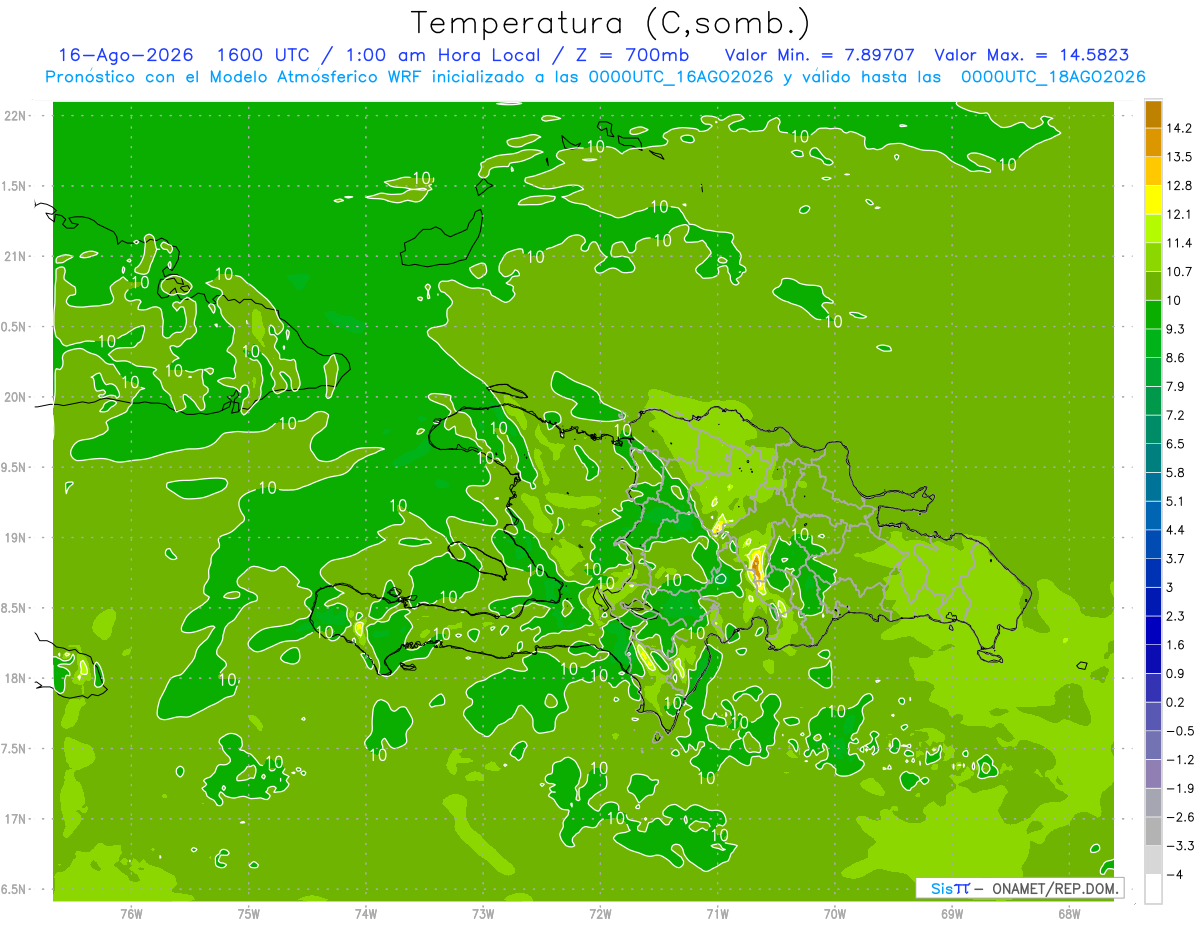
Task: Click the '71W' longitude label
Action: [717, 913]
